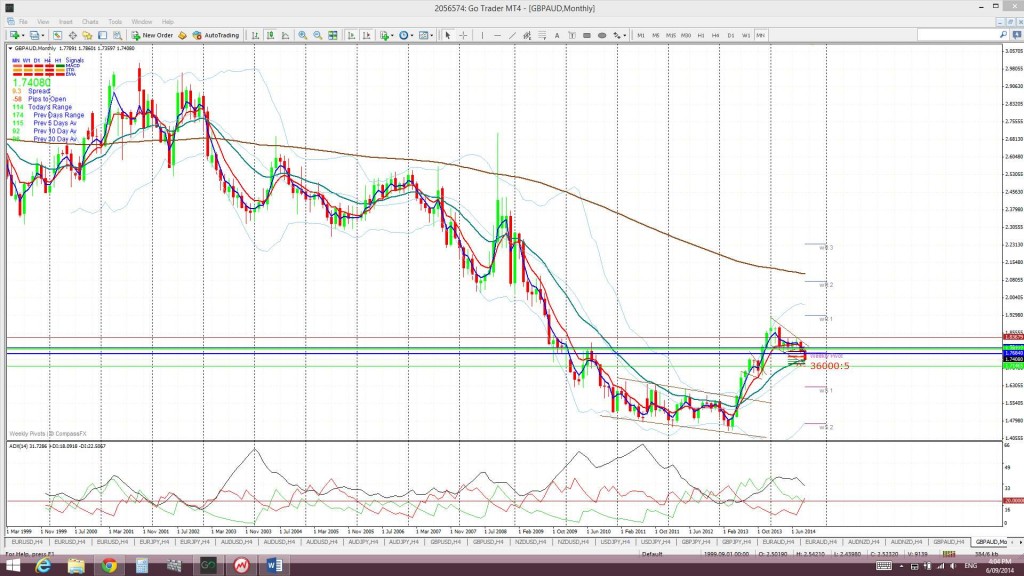Open Google Chrome from the taskbar
Viewport: 1024px width, 576px height.
pyautogui.click(x=109, y=566)
